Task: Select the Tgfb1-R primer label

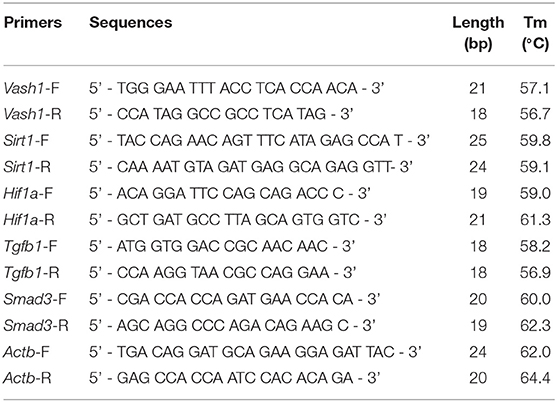Action: point(31,272)
